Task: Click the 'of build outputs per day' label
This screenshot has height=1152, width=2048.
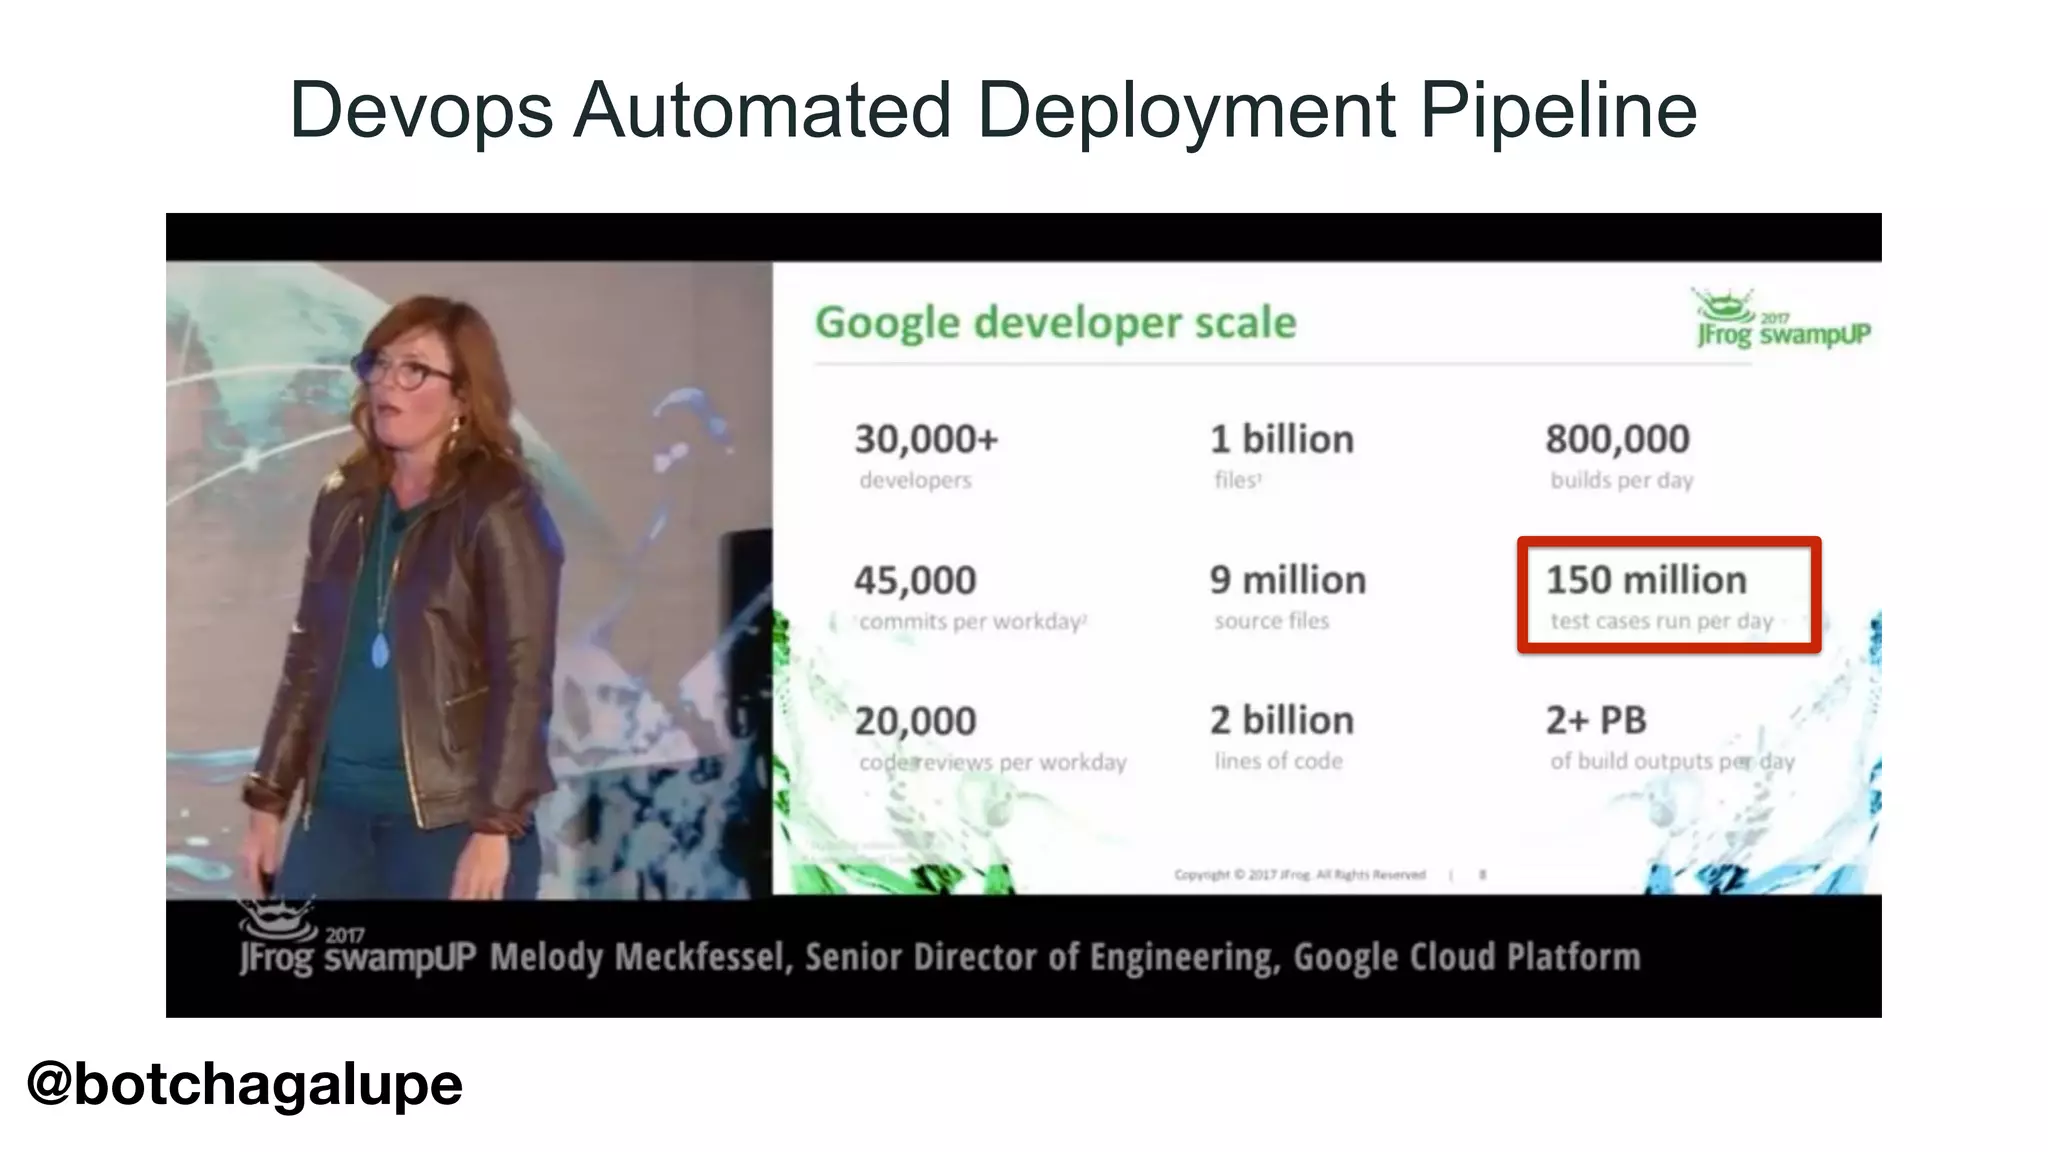Action: coord(1673,761)
